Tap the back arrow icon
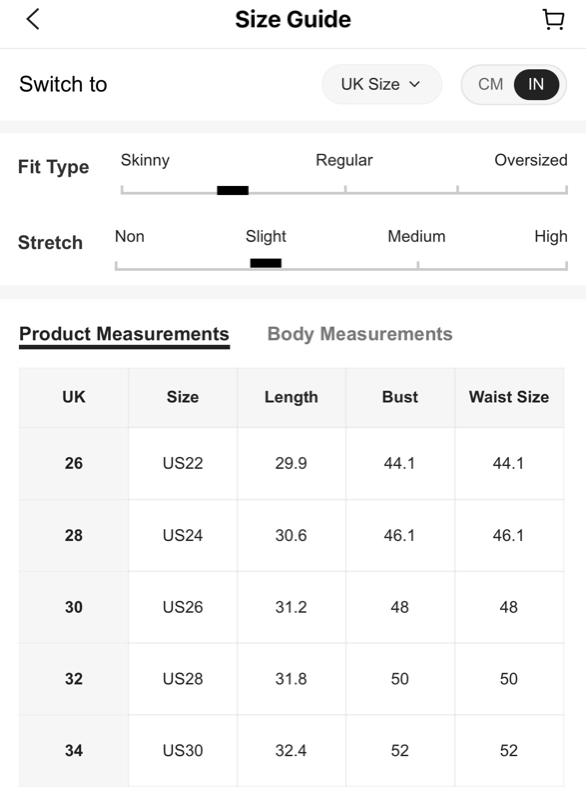 [x=33, y=20]
